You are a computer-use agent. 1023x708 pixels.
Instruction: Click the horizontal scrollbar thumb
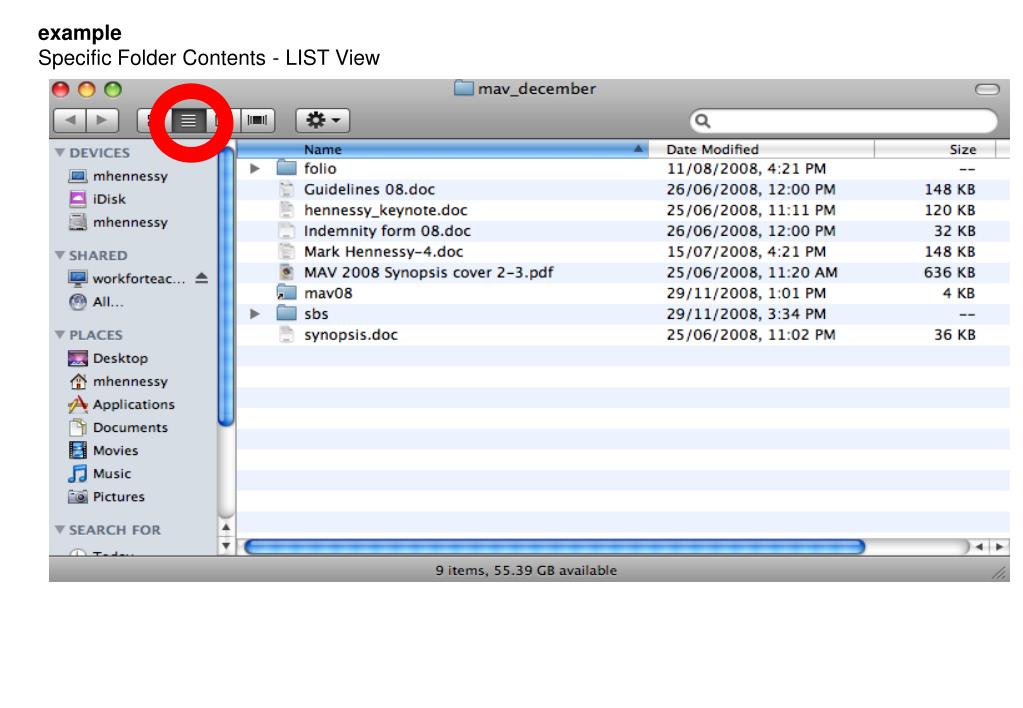[555, 547]
